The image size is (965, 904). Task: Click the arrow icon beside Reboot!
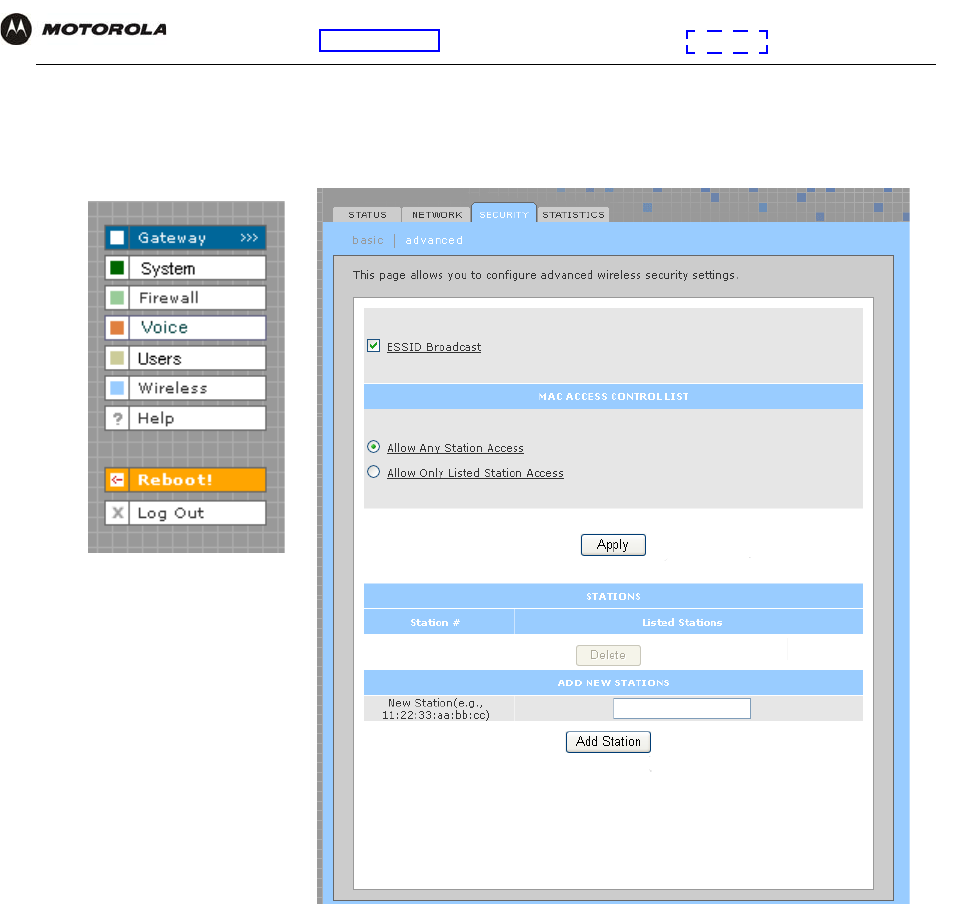click(x=117, y=479)
